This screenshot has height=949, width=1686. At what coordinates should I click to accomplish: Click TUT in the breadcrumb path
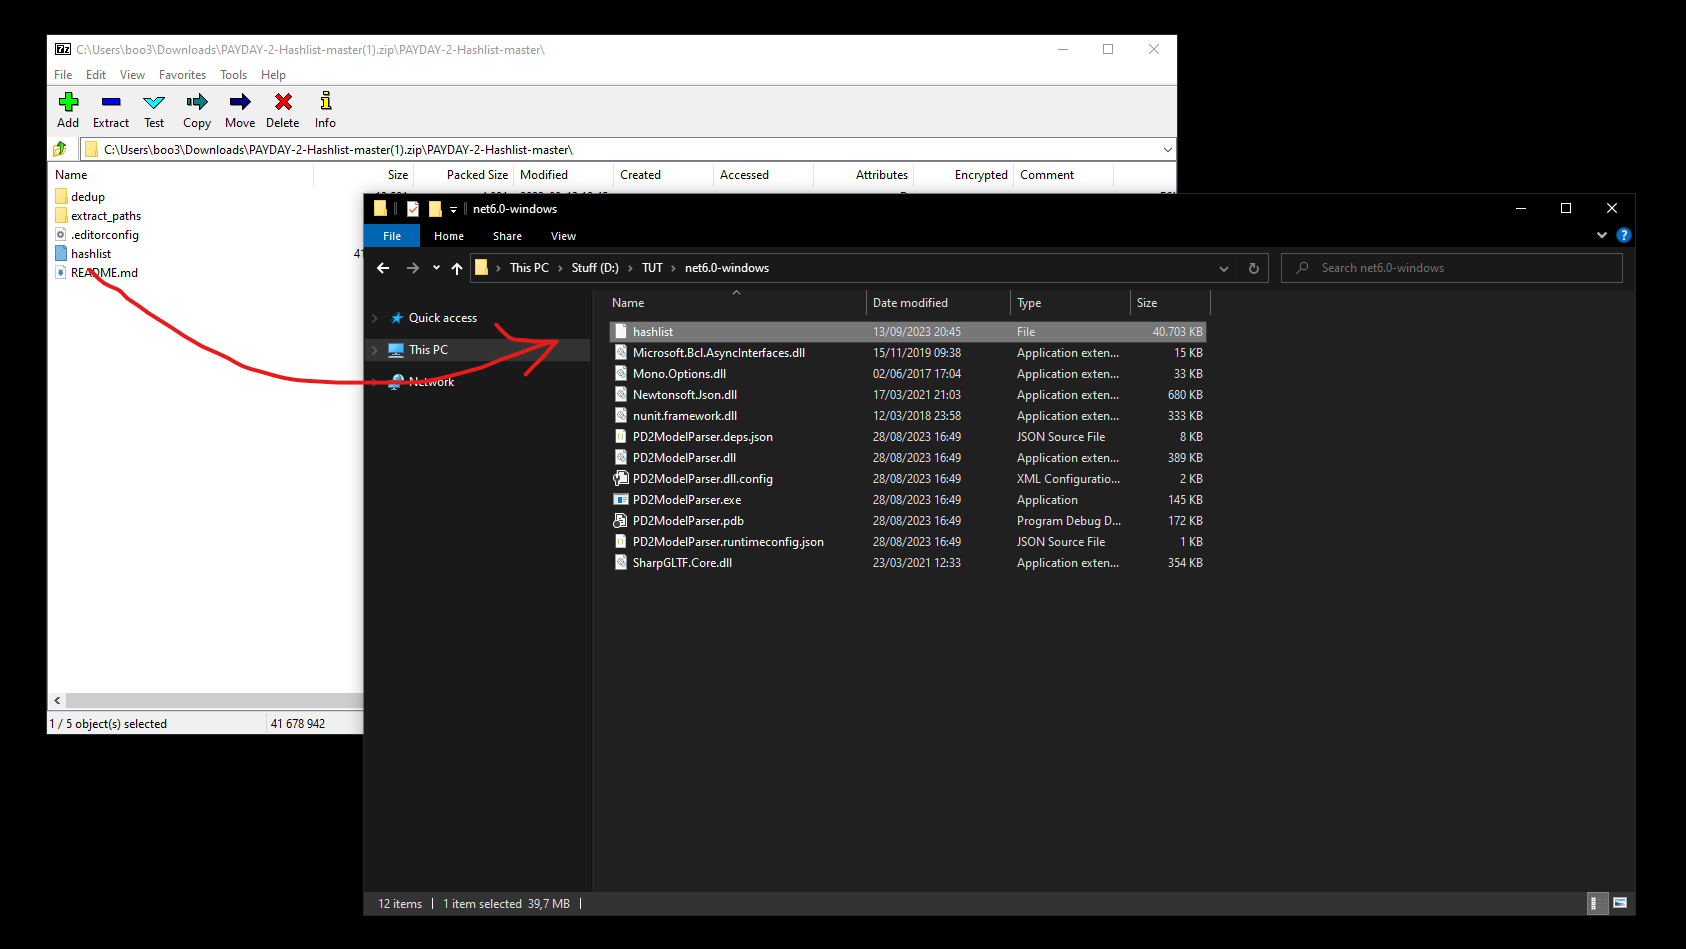652,268
